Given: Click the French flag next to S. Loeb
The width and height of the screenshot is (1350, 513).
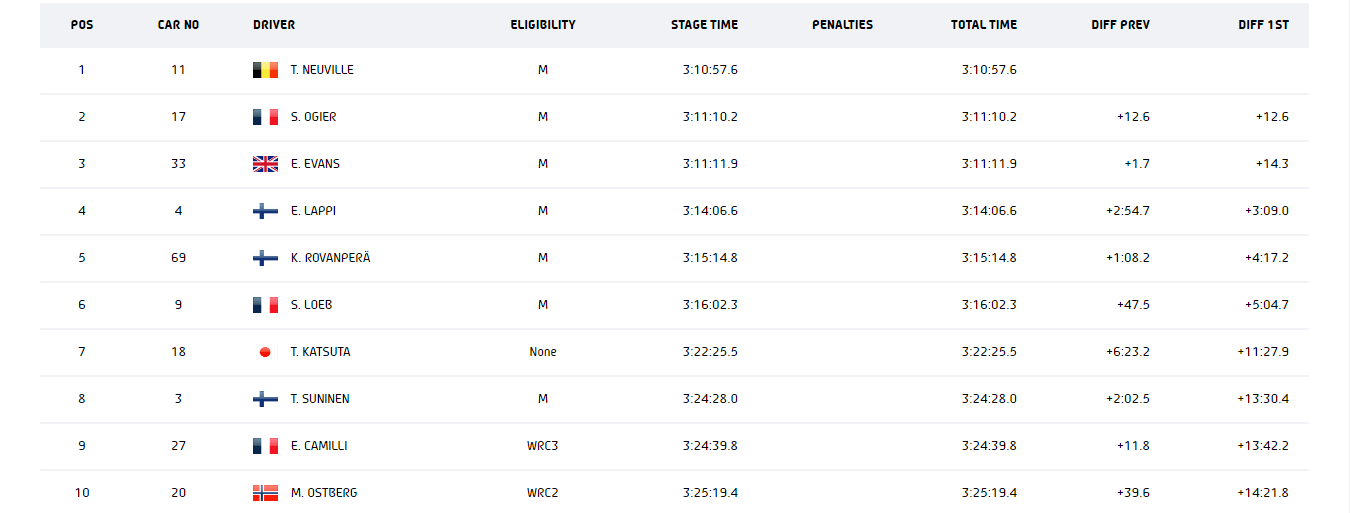Looking at the screenshot, I should 265,305.
